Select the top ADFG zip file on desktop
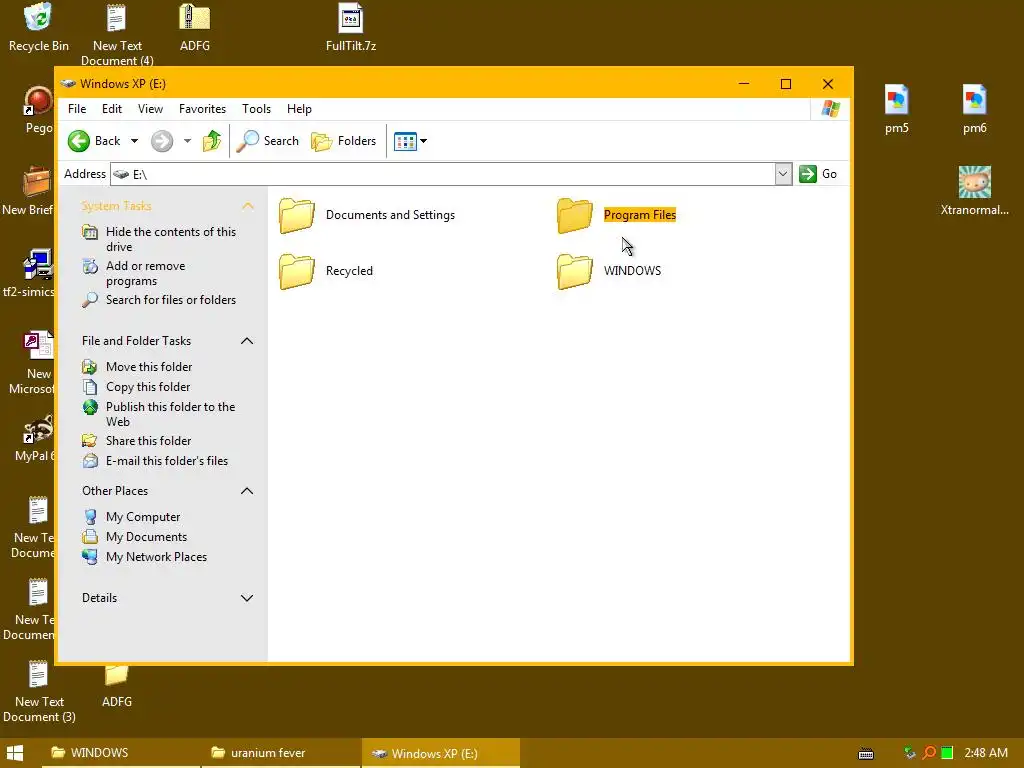The image size is (1024, 768). 195,27
